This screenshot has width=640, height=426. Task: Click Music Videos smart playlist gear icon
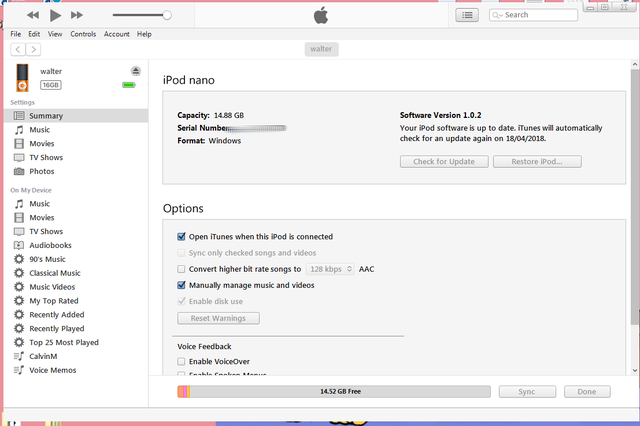19,287
